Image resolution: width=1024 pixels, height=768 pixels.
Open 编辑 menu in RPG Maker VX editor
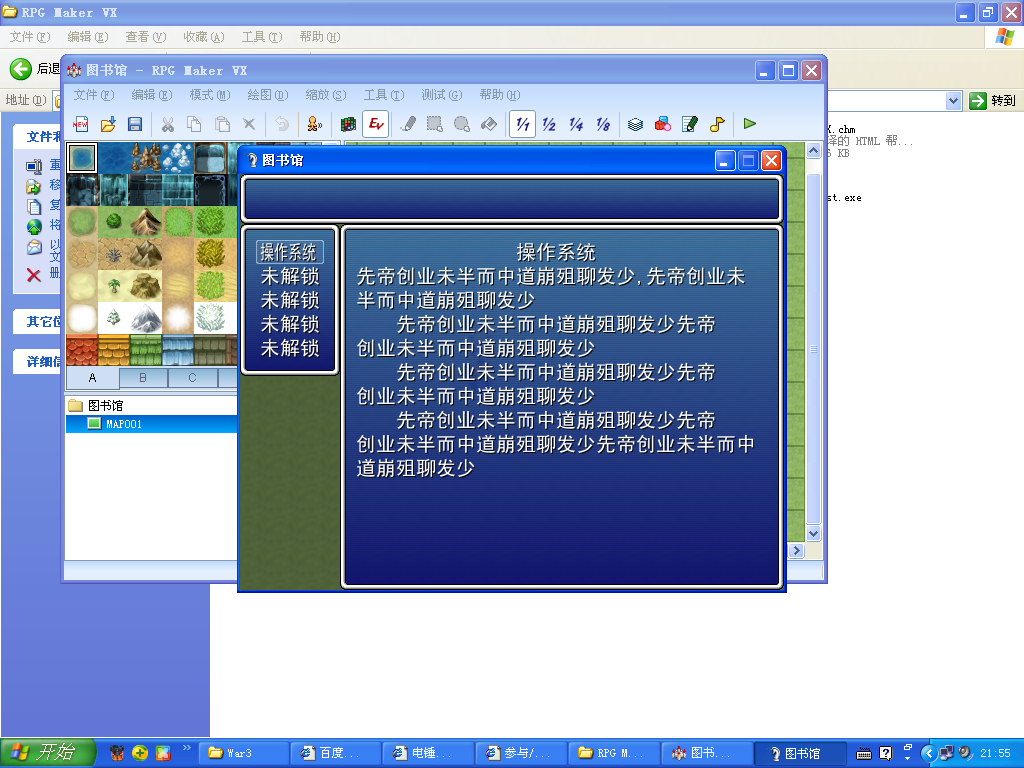pos(152,95)
